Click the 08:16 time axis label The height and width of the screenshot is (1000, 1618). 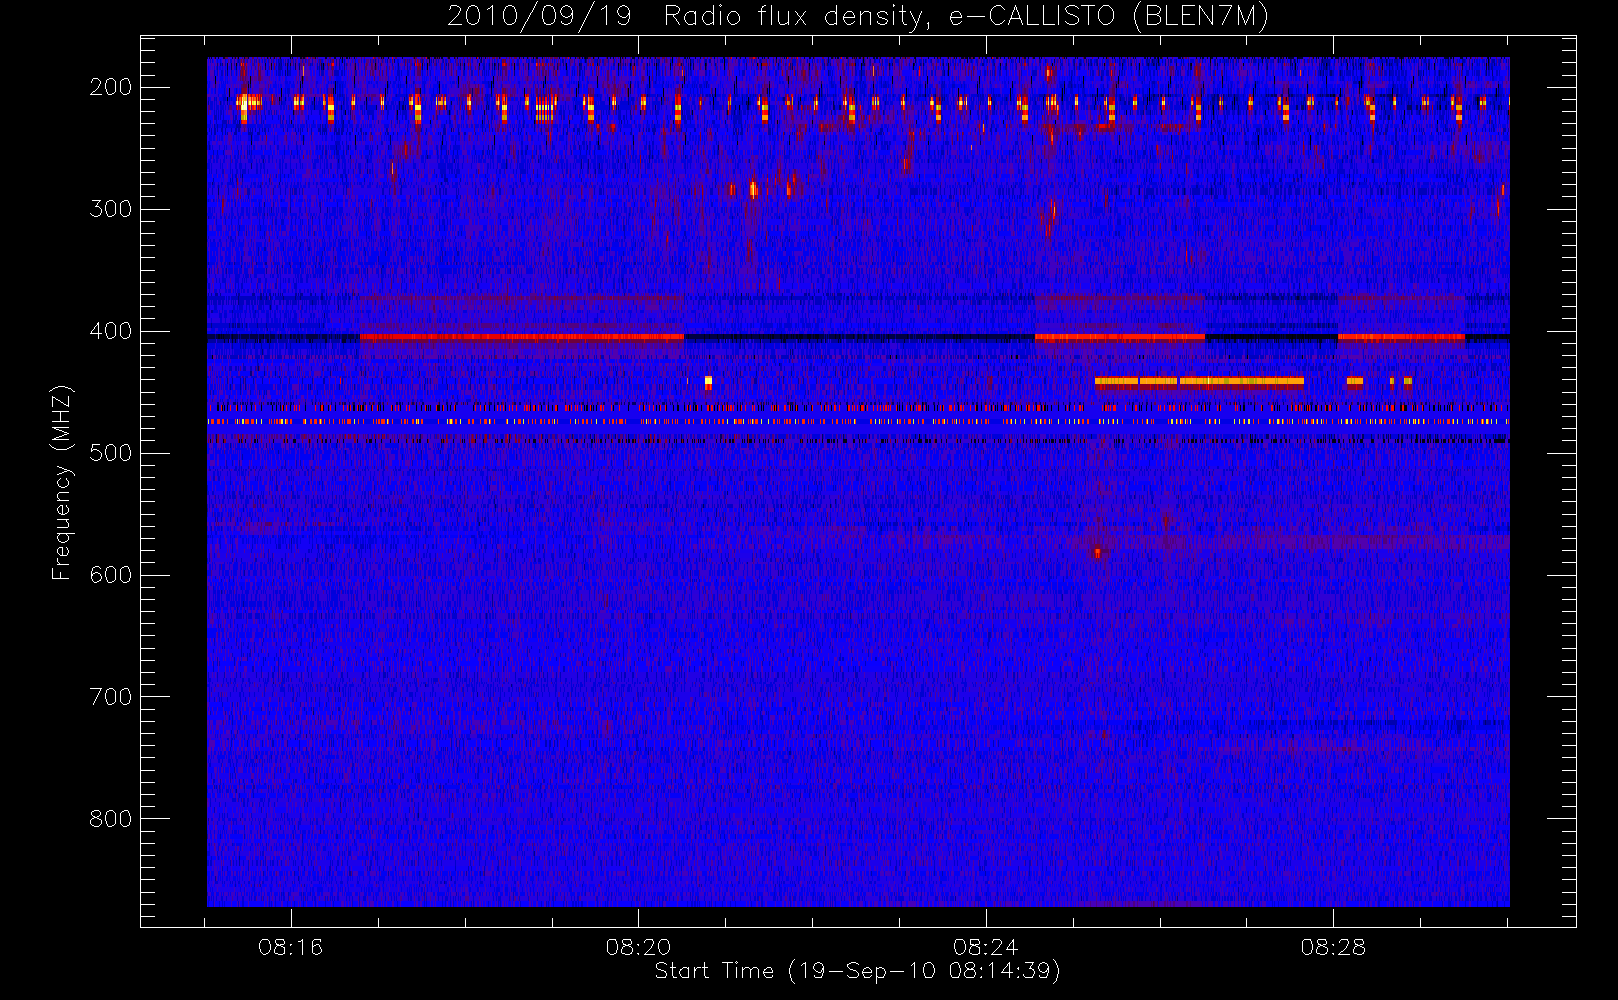tap(290, 947)
